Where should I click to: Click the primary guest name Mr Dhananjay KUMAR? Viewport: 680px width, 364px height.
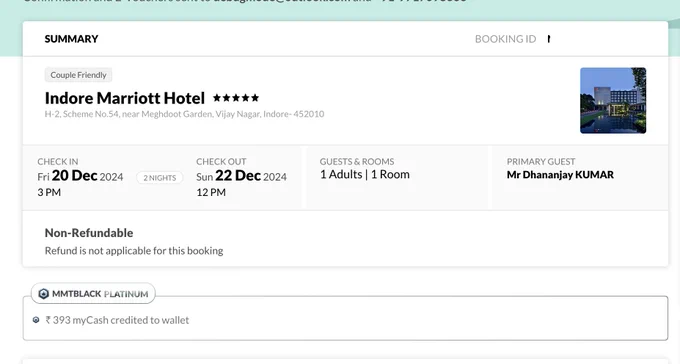(560, 175)
